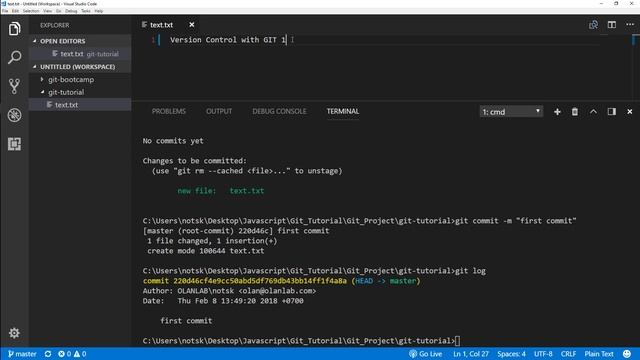Screen dimensions: 640x360
Task: Open the Help menu
Action: (99, 11)
